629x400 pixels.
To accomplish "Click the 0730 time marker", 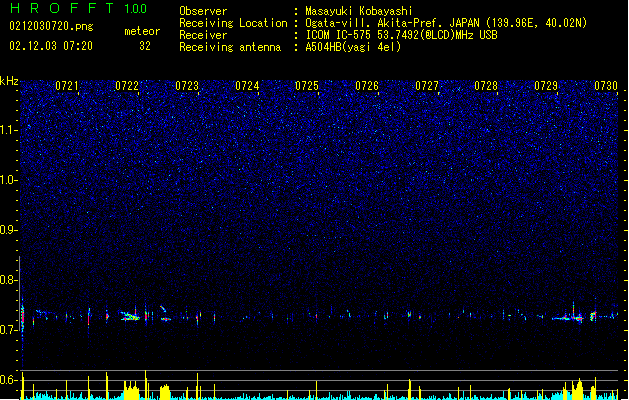I will coord(606,86).
